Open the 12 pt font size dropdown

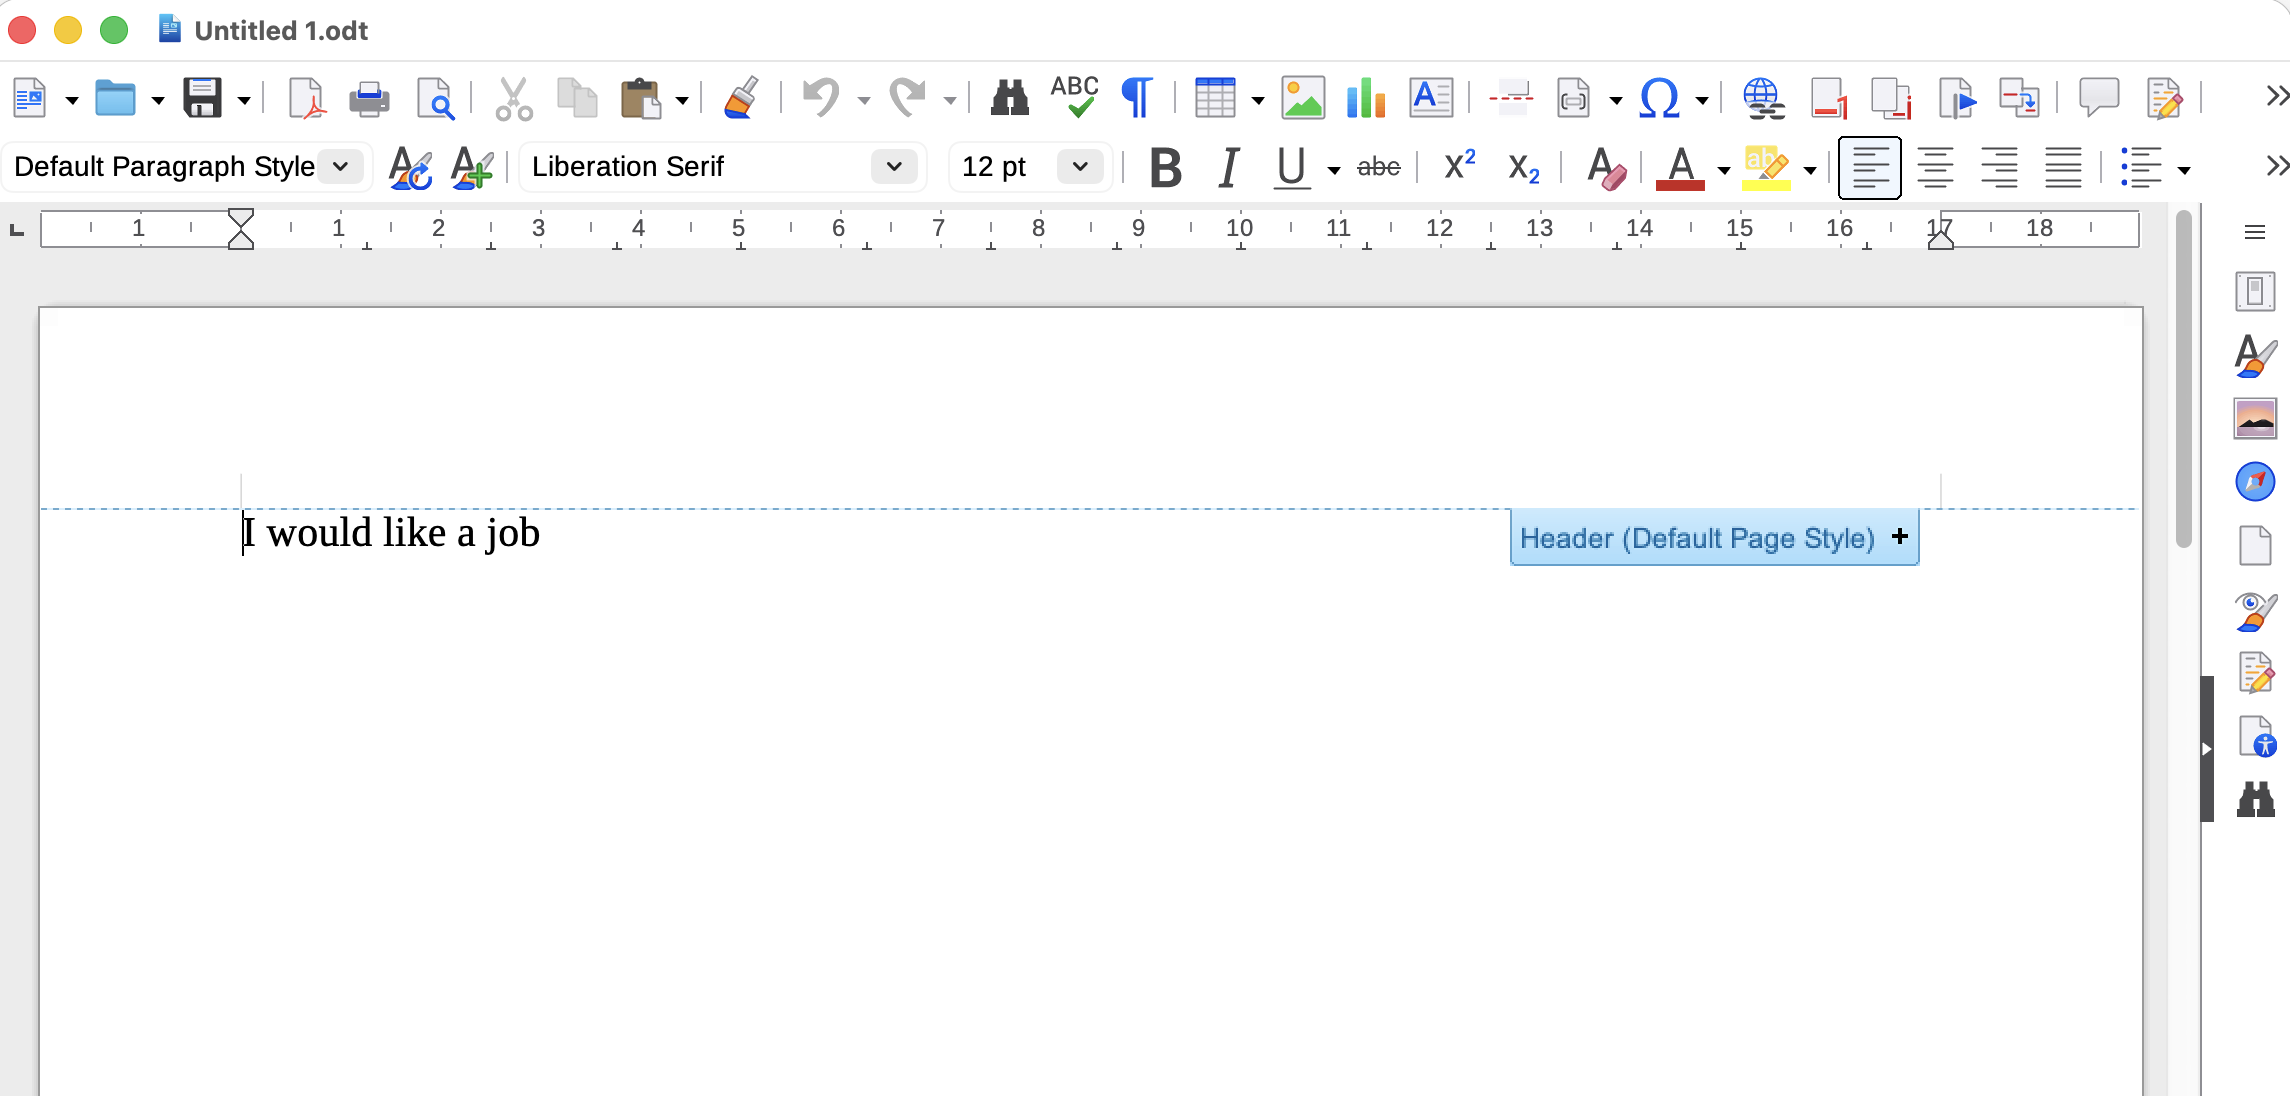[x=1080, y=166]
